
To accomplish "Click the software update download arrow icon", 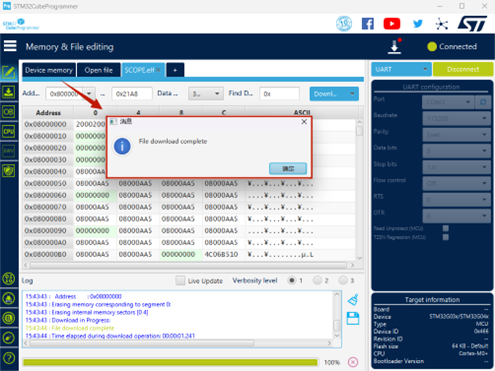I will tap(395, 47).
